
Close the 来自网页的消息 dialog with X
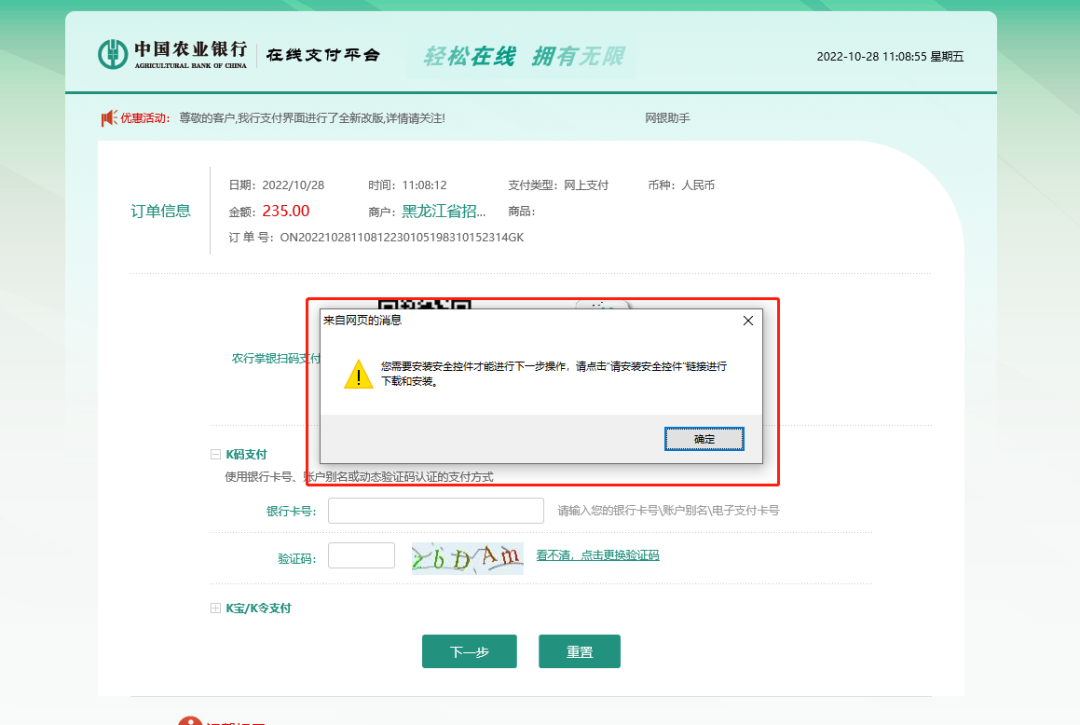point(748,321)
